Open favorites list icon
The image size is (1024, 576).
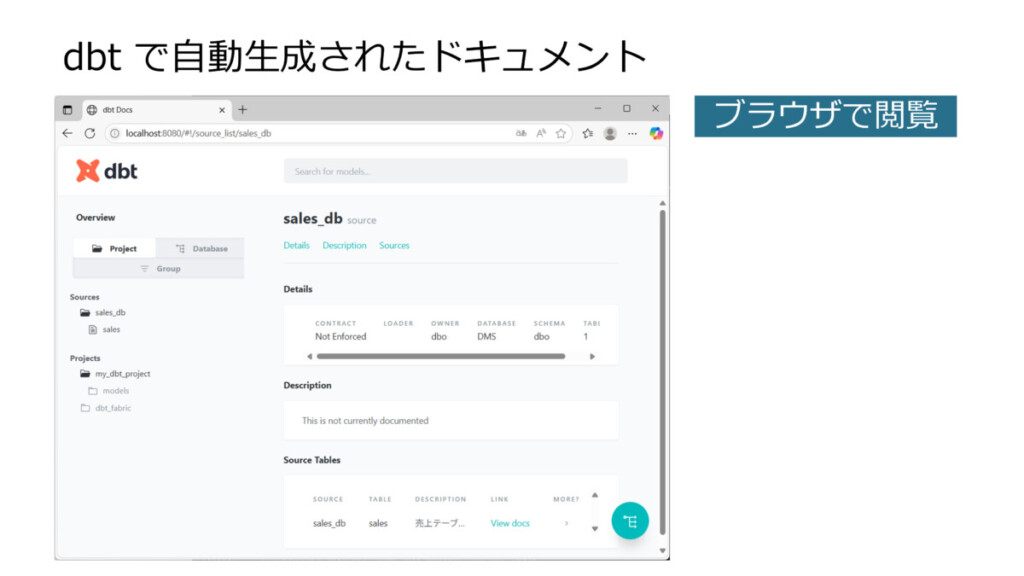tap(588, 133)
